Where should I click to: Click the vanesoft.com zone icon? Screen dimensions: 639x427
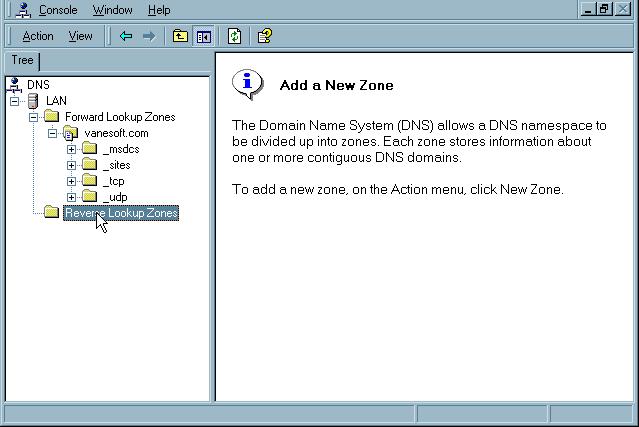click(71, 133)
